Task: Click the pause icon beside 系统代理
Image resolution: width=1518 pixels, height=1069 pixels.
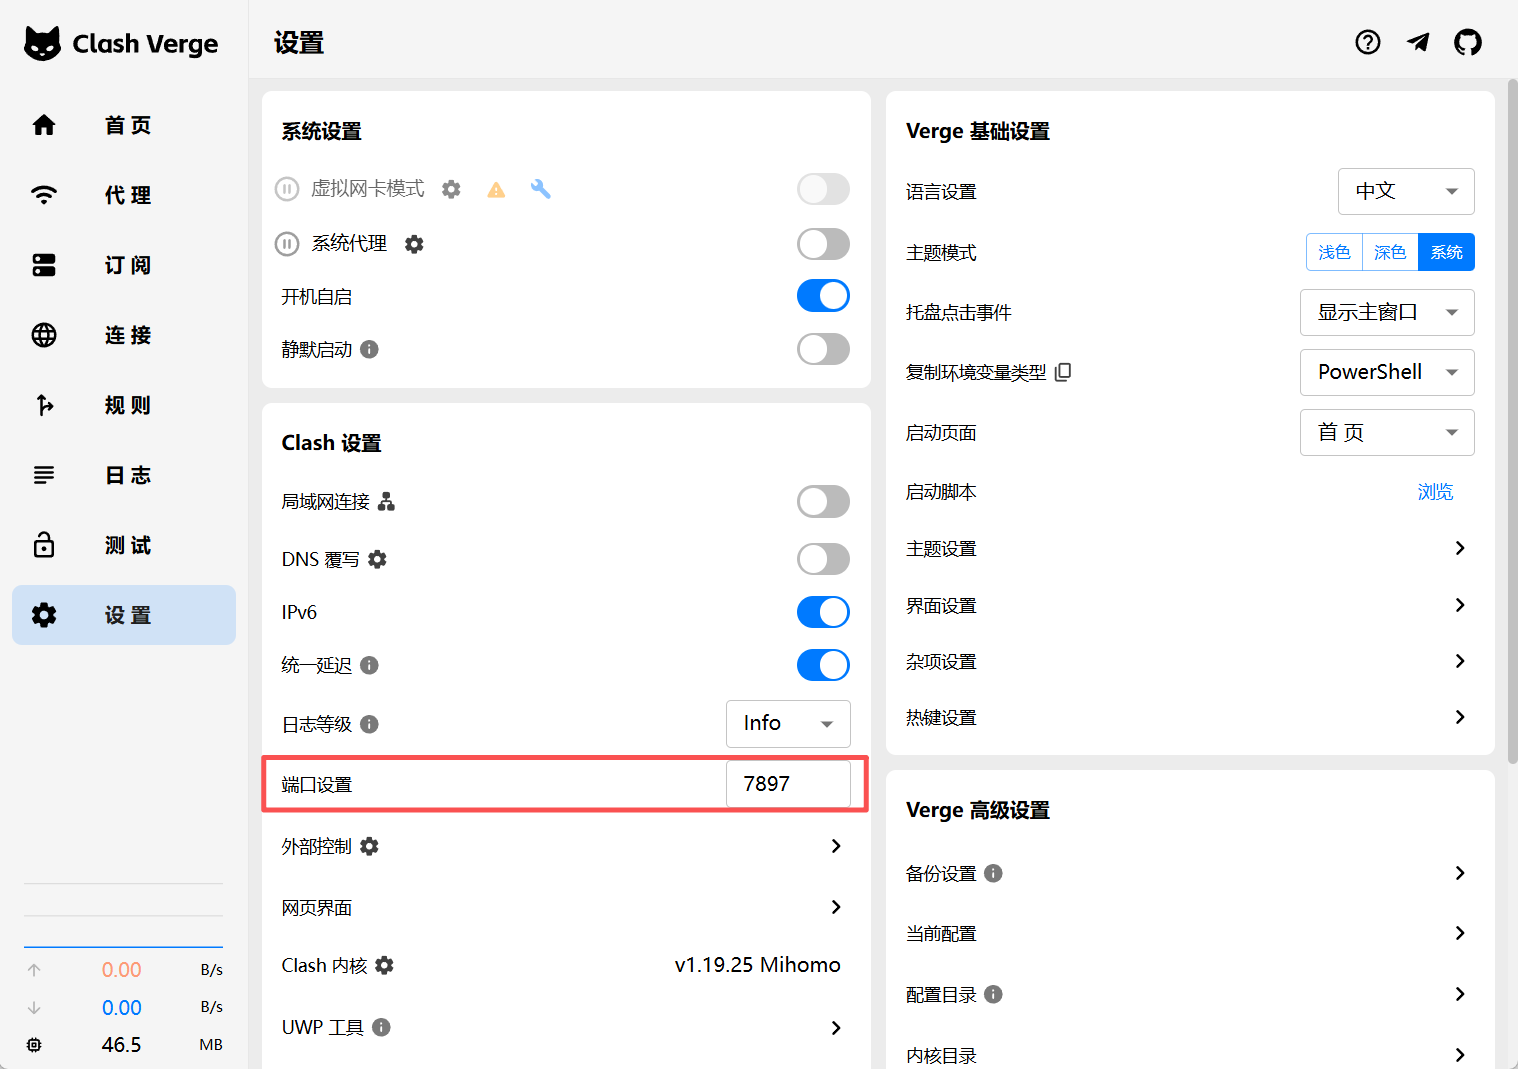Action: coord(287,244)
